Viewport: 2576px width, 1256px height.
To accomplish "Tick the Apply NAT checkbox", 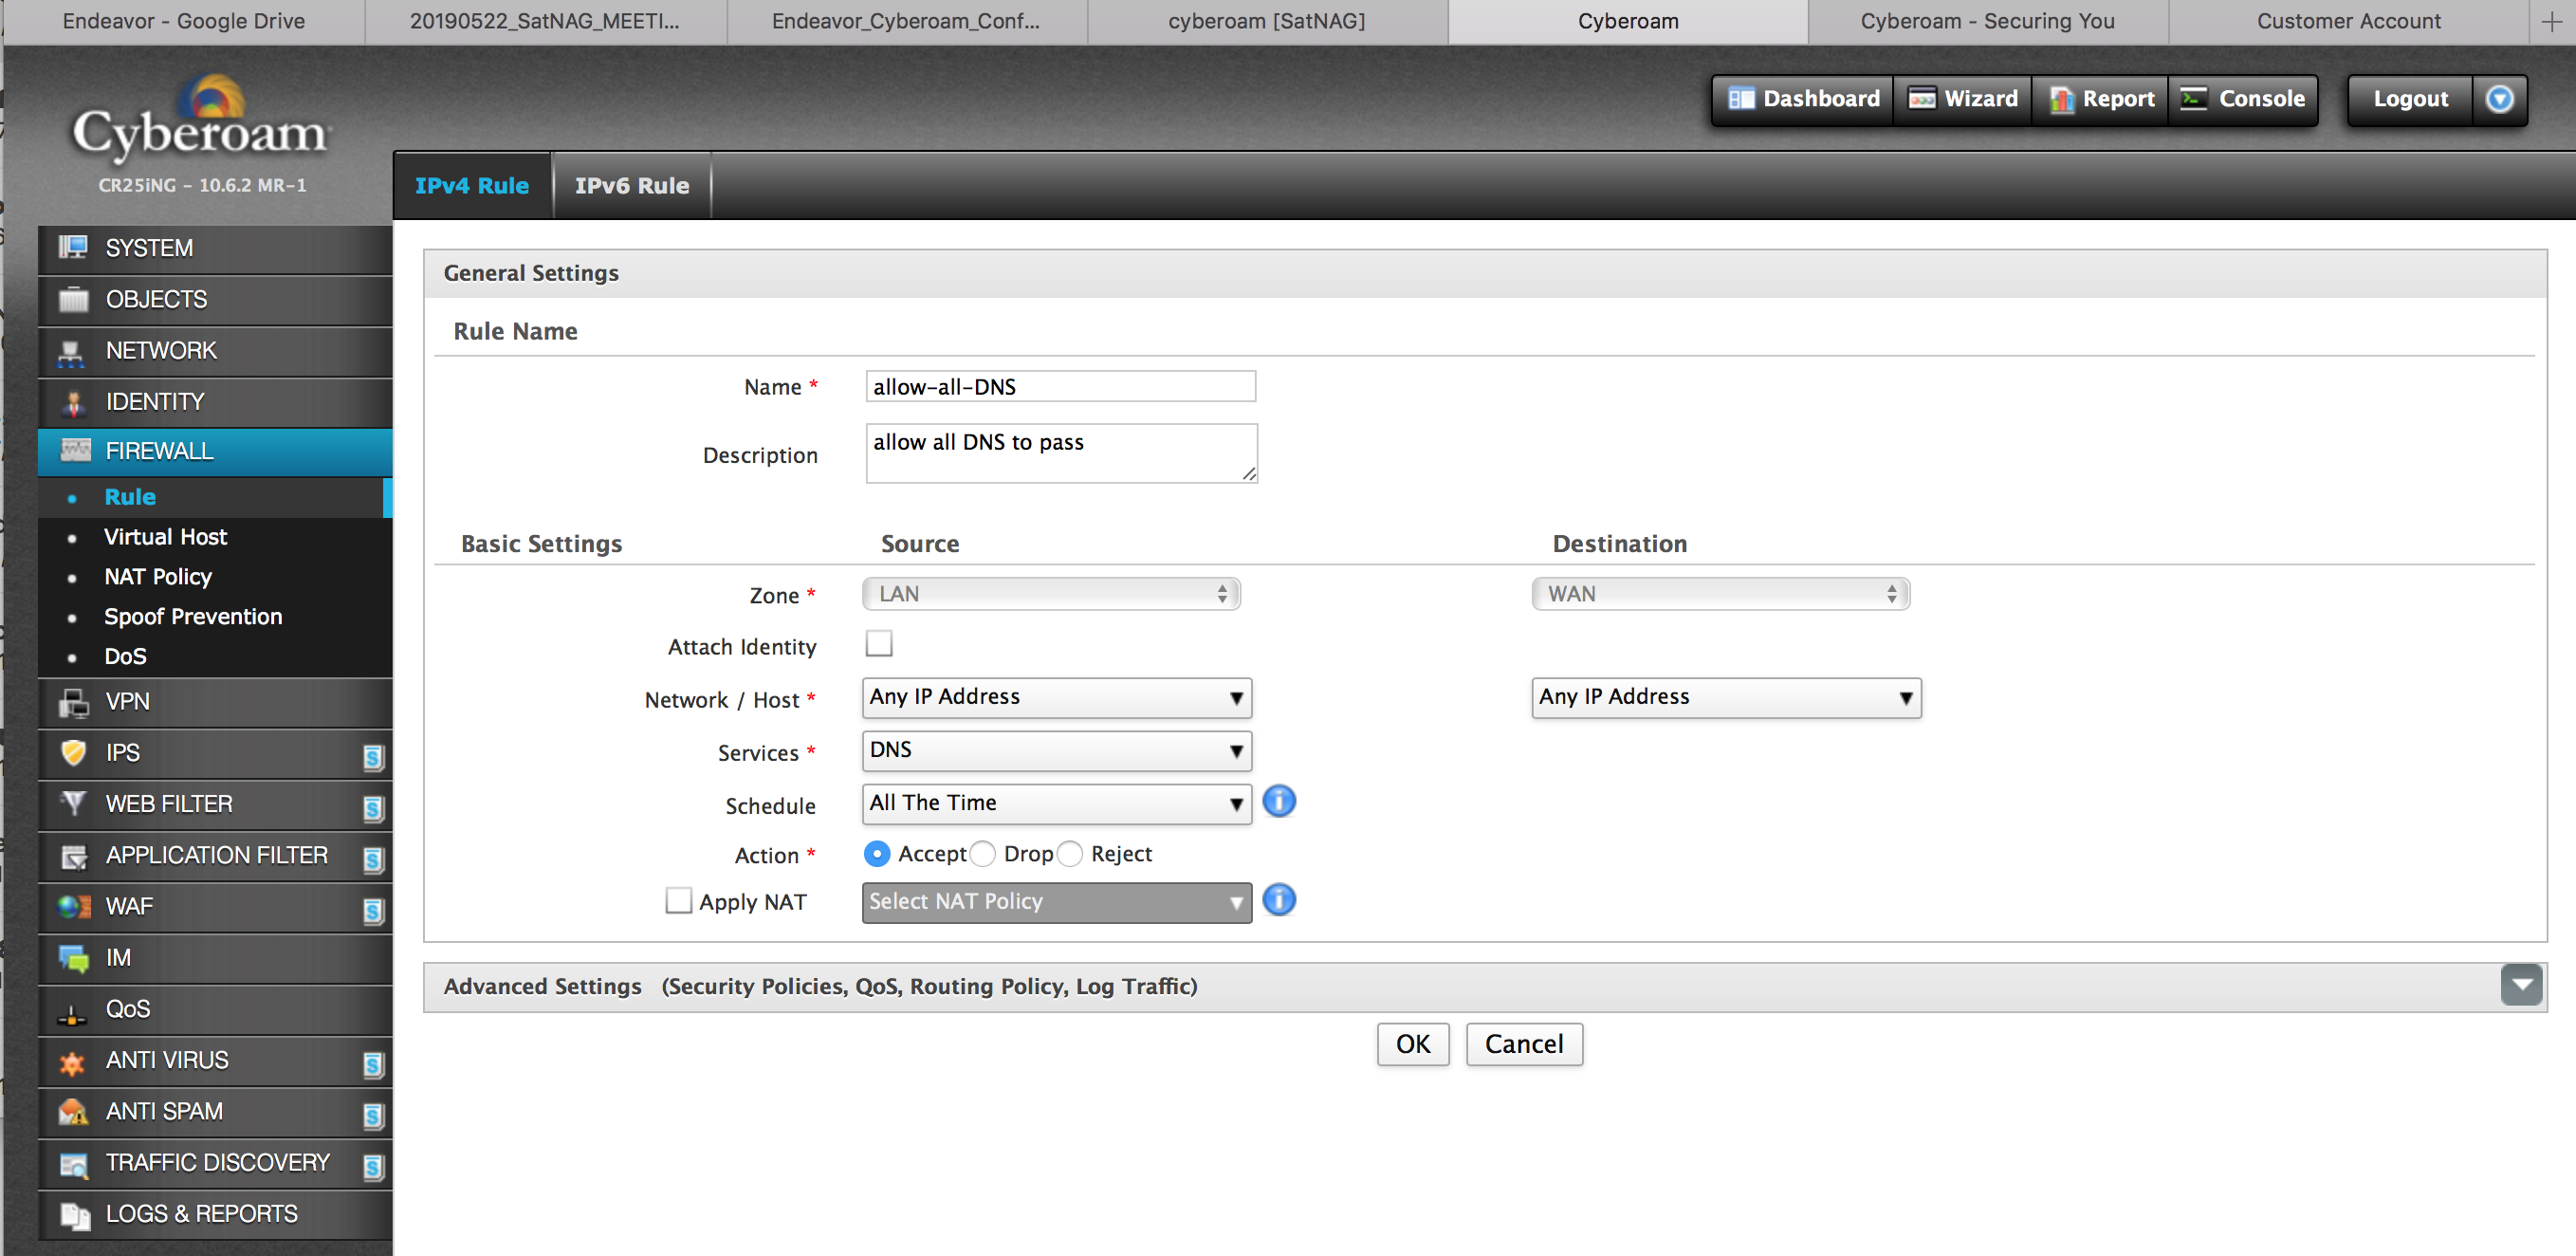I will tap(678, 901).
